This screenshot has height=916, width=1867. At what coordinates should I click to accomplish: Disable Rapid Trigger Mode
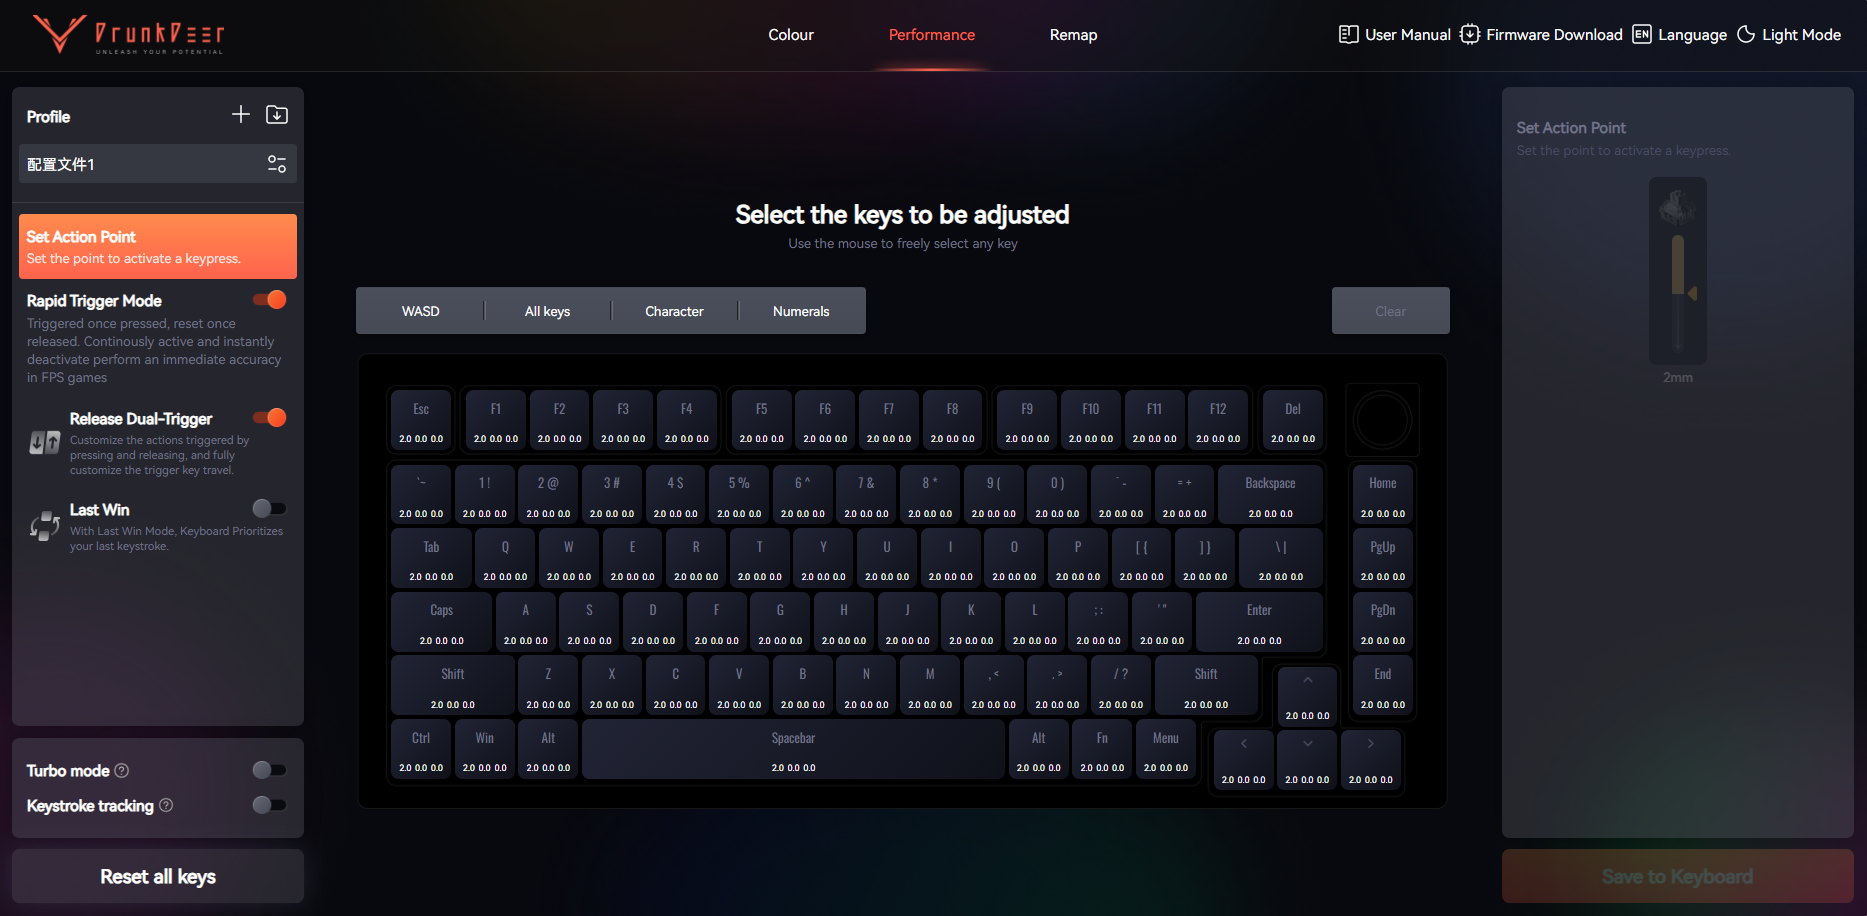269,299
